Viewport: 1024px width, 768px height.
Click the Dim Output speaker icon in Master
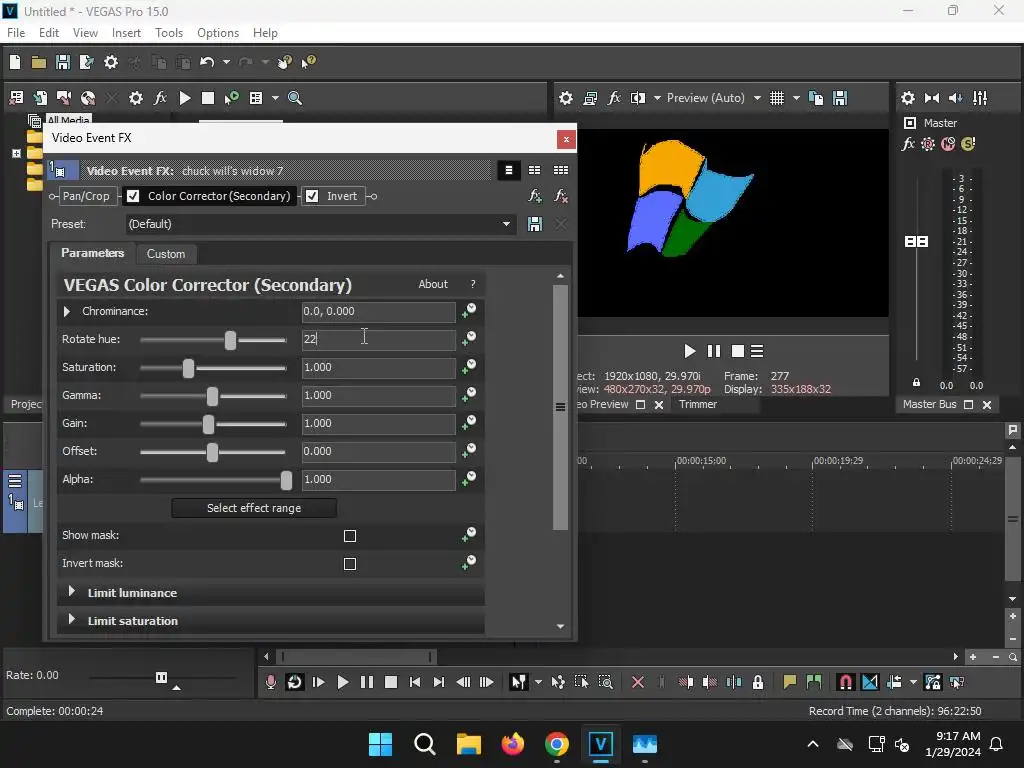tap(955, 98)
